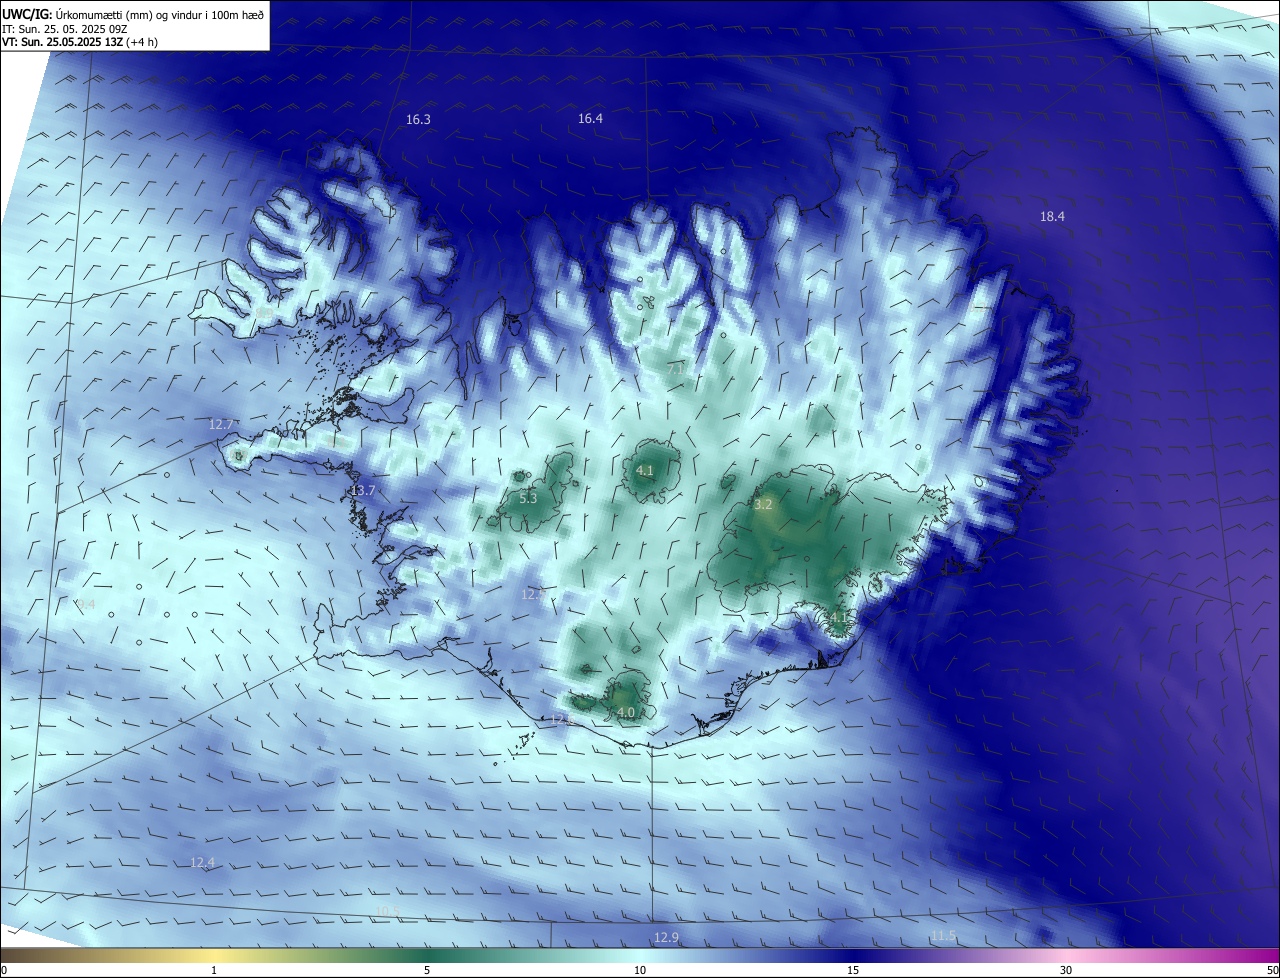
Task: Click the 10 tick on the color scale
Action: point(640,970)
